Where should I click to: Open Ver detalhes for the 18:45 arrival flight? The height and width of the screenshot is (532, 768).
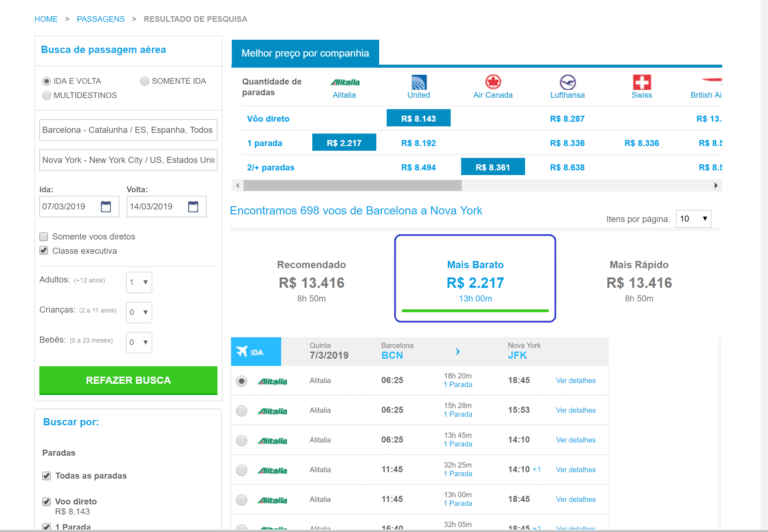point(575,381)
